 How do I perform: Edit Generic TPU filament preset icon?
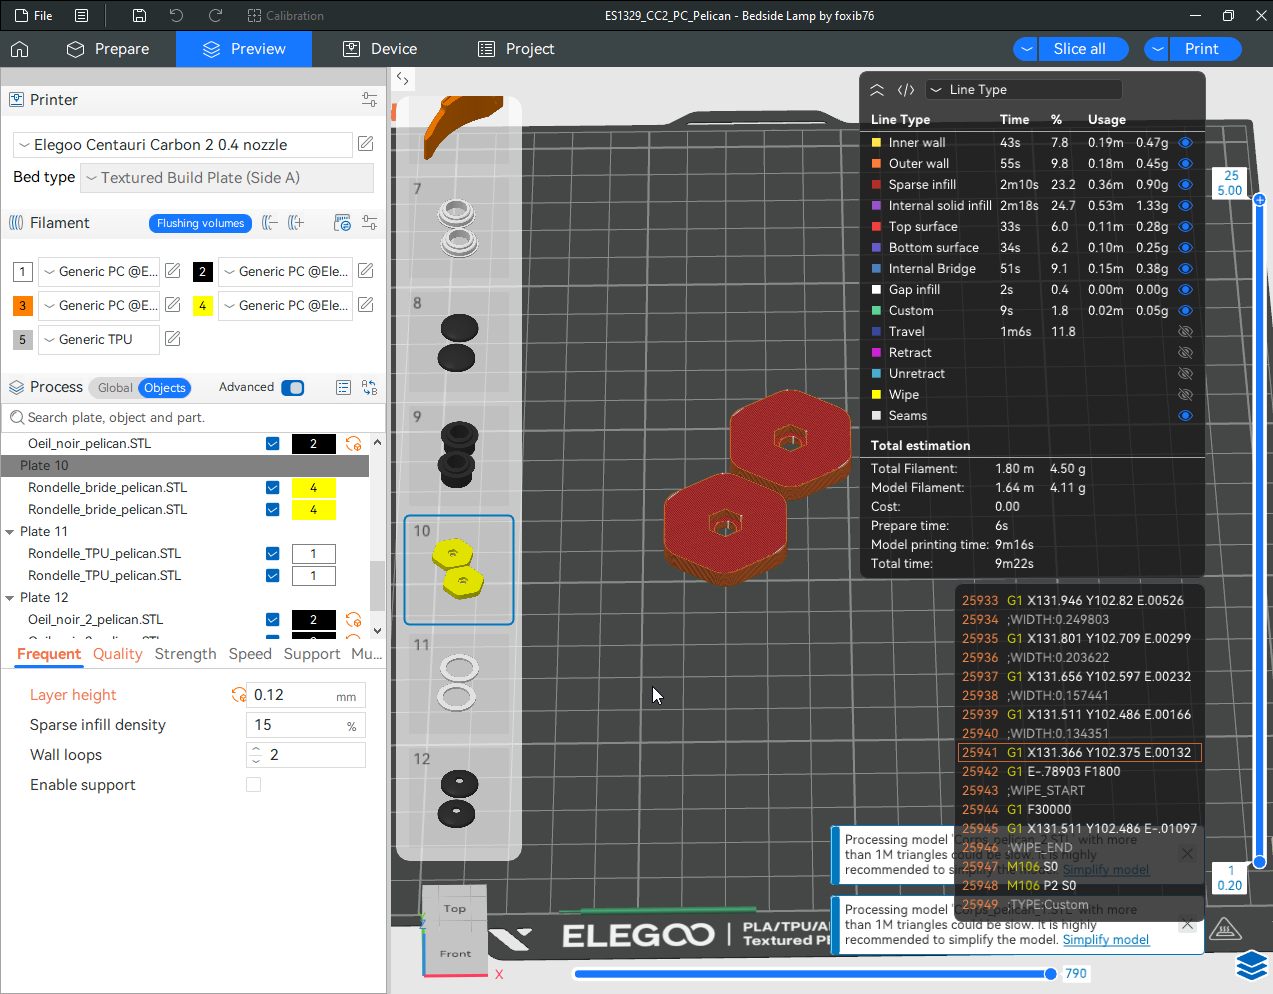pos(172,339)
